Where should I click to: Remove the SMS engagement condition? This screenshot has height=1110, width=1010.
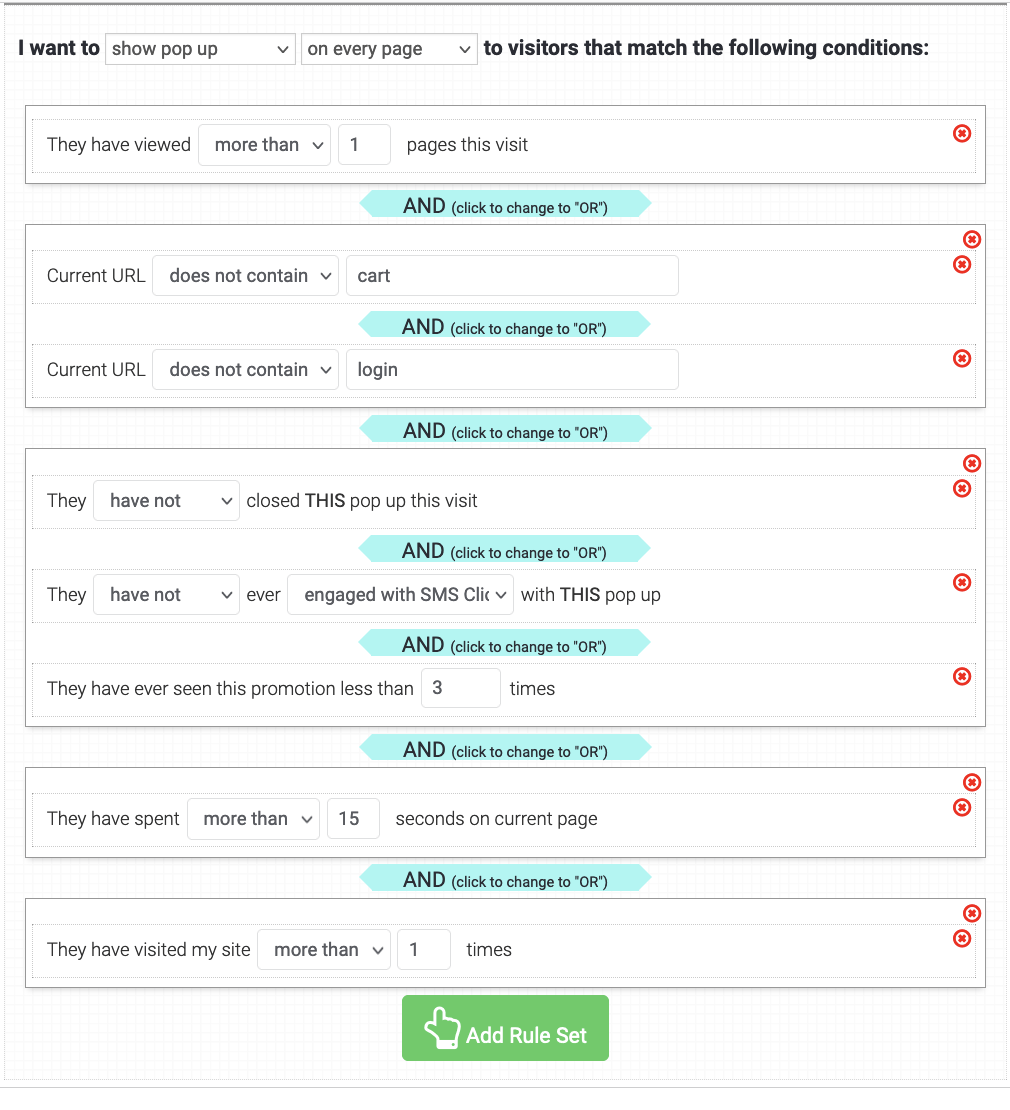point(962,582)
